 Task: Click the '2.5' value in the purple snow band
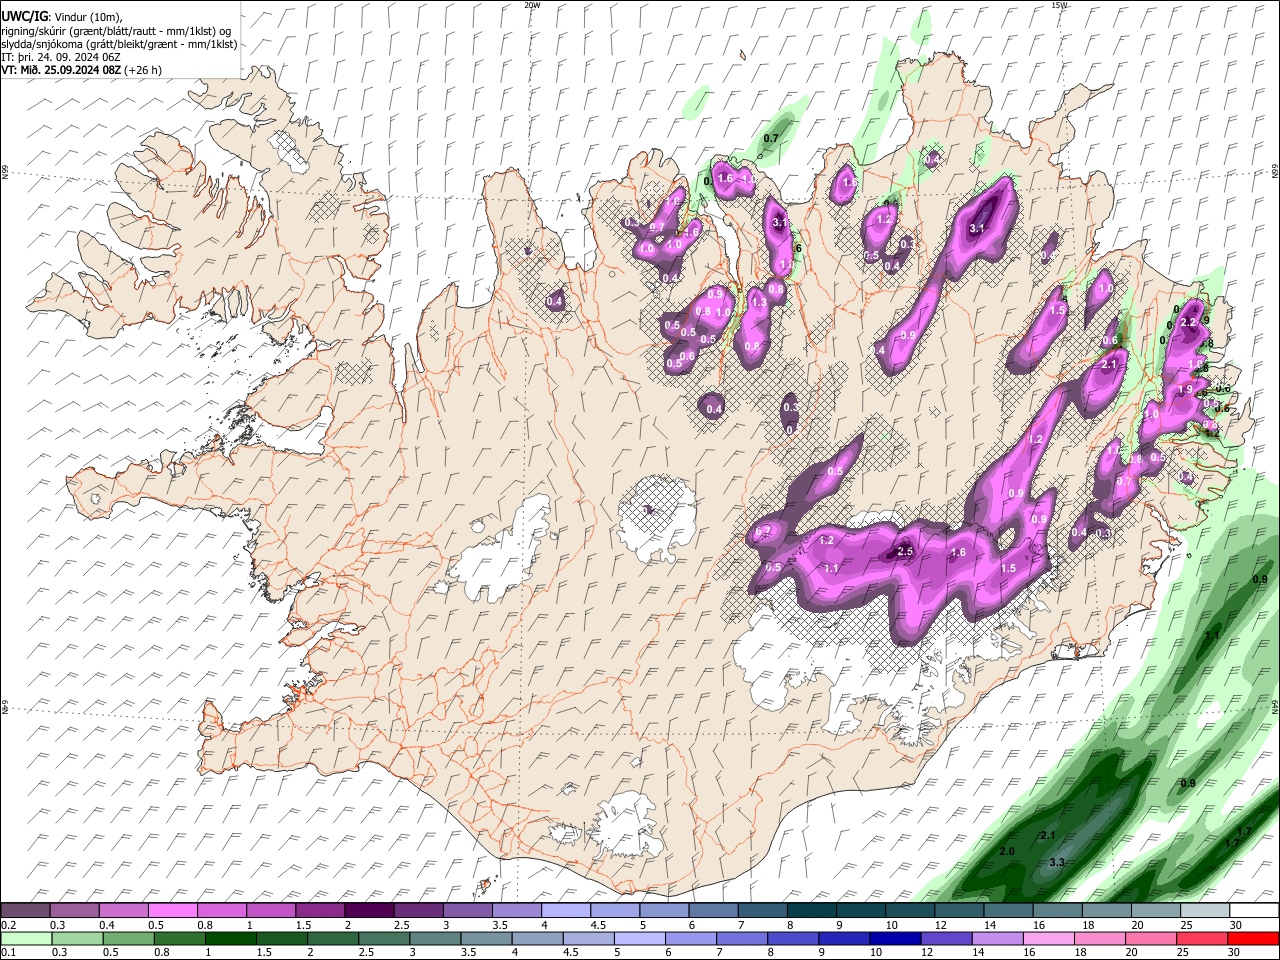coord(906,552)
